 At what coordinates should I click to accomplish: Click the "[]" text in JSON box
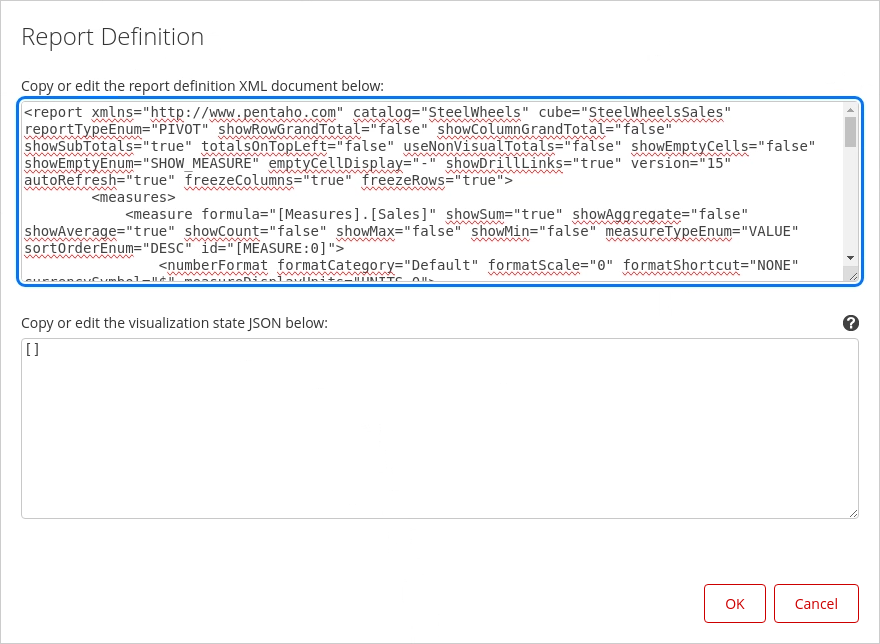pos(32,351)
